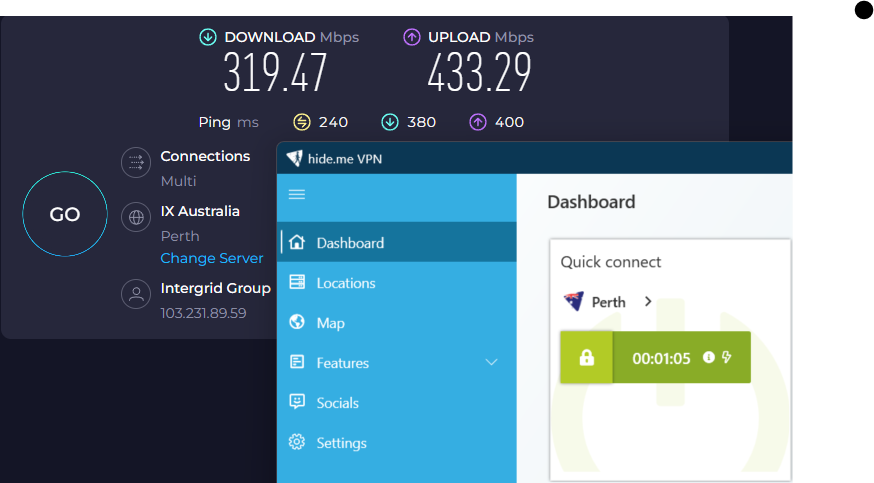This screenshot has width=874, height=483.
Task: Click the hide.me VPN window title text
Action: (344, 159)
